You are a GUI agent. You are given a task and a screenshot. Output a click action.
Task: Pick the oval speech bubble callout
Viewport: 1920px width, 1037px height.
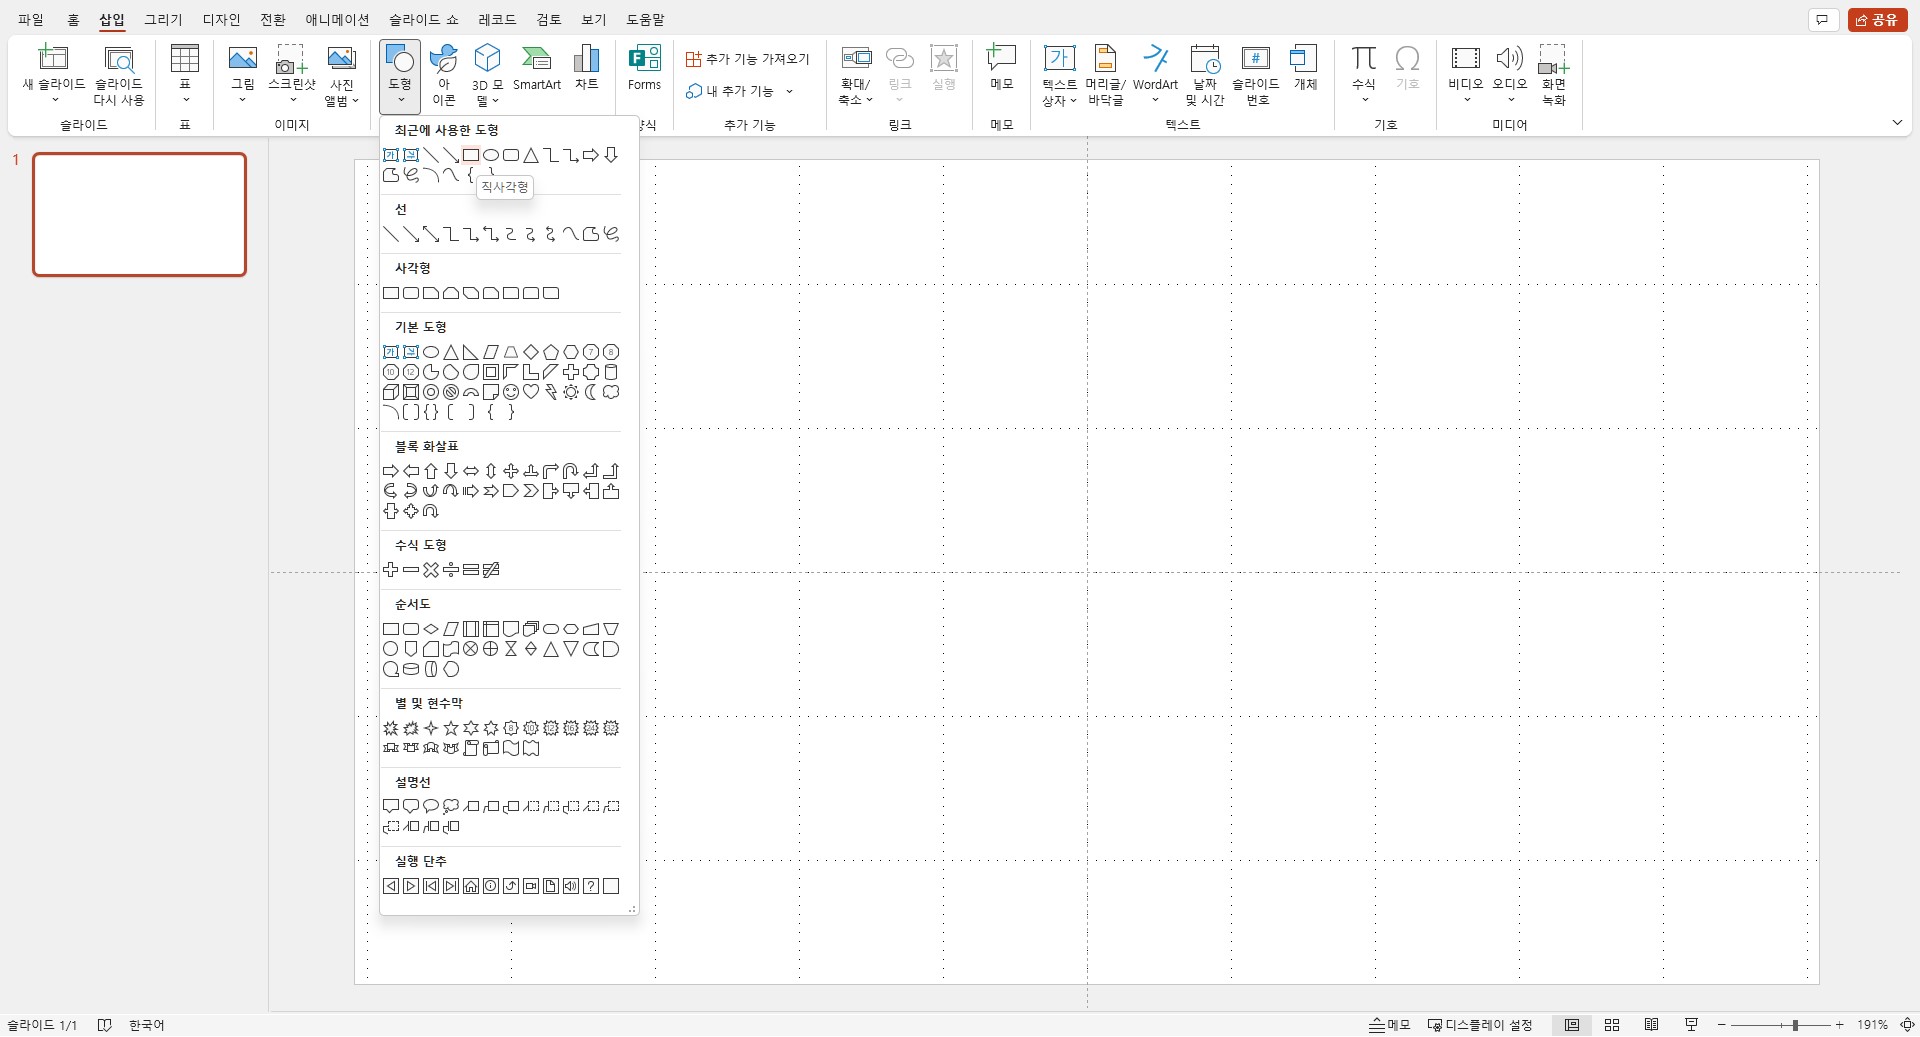click(x=431, y=807)
